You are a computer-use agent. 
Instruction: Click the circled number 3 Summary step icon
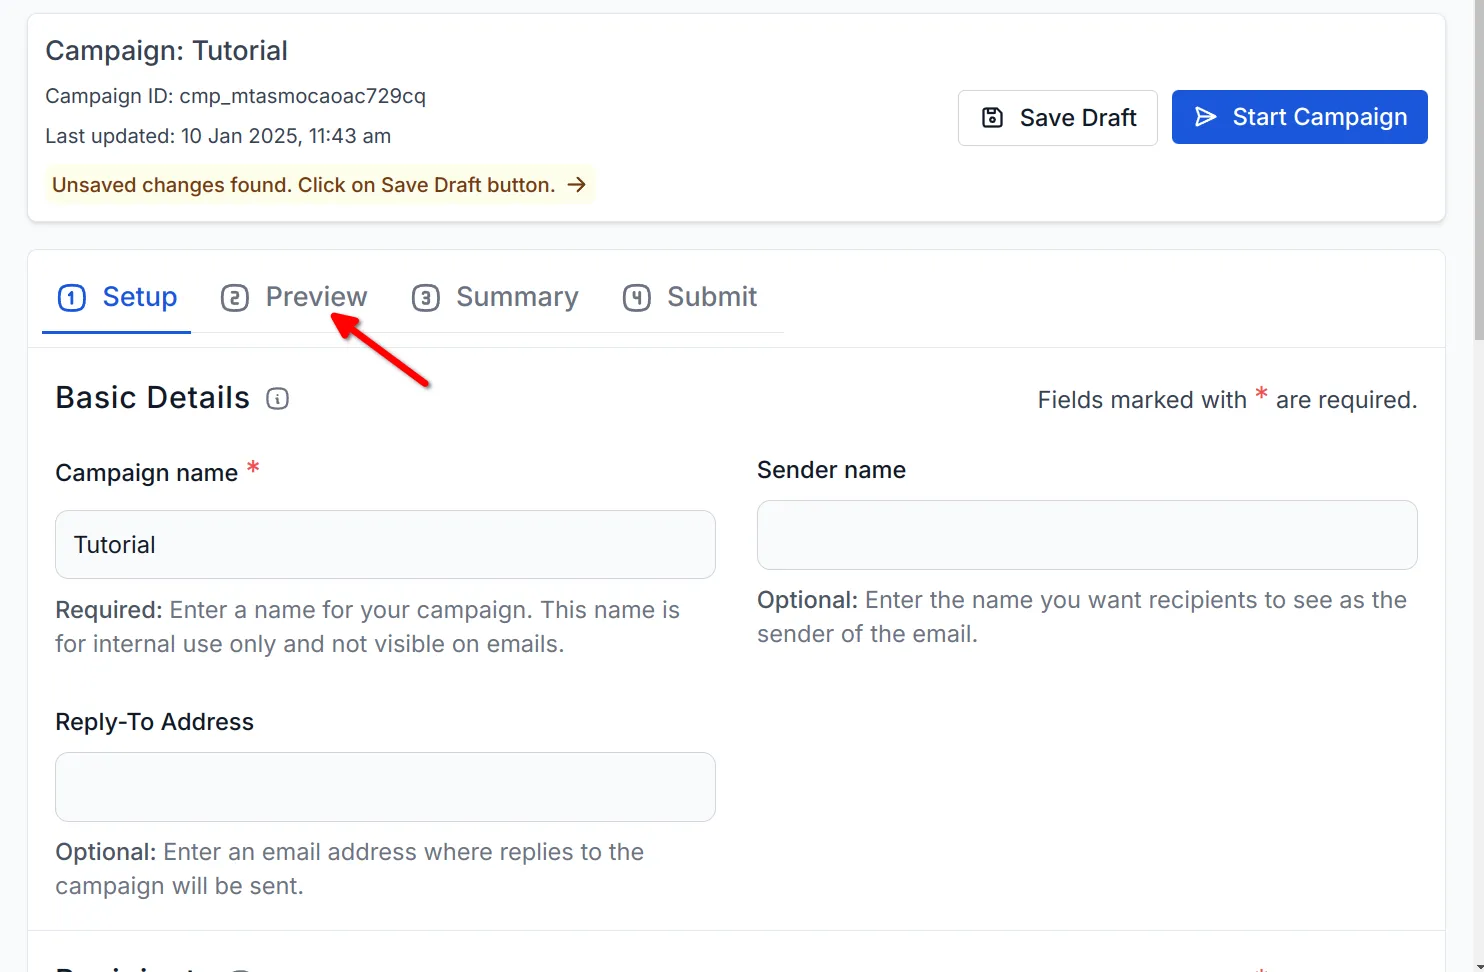(x=426, y=297)
